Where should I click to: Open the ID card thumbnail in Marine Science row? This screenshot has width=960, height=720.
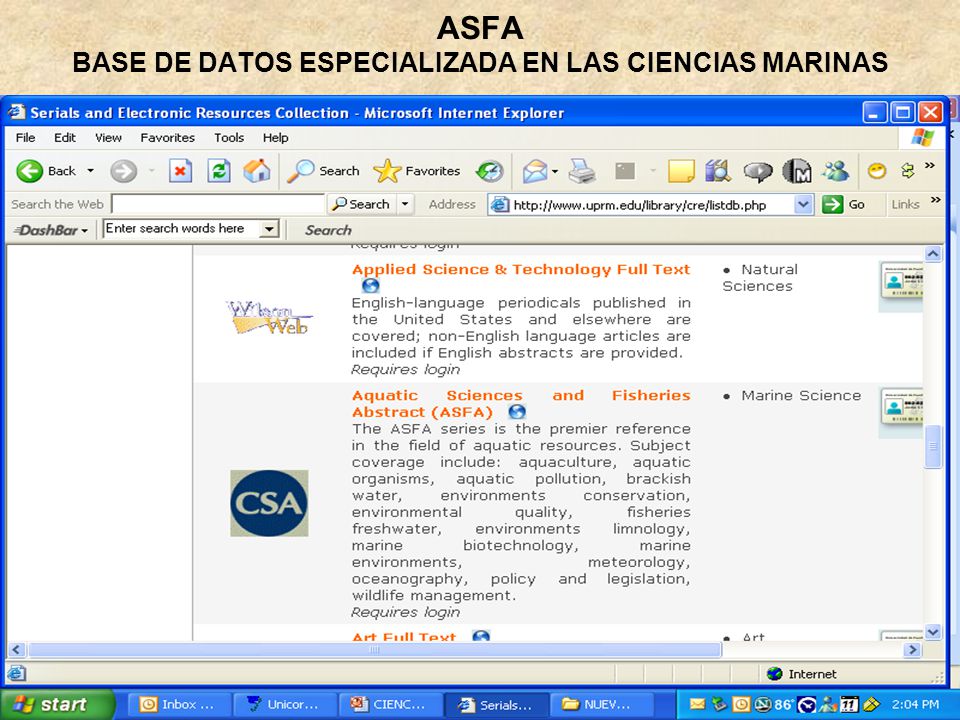pos(901,411)
